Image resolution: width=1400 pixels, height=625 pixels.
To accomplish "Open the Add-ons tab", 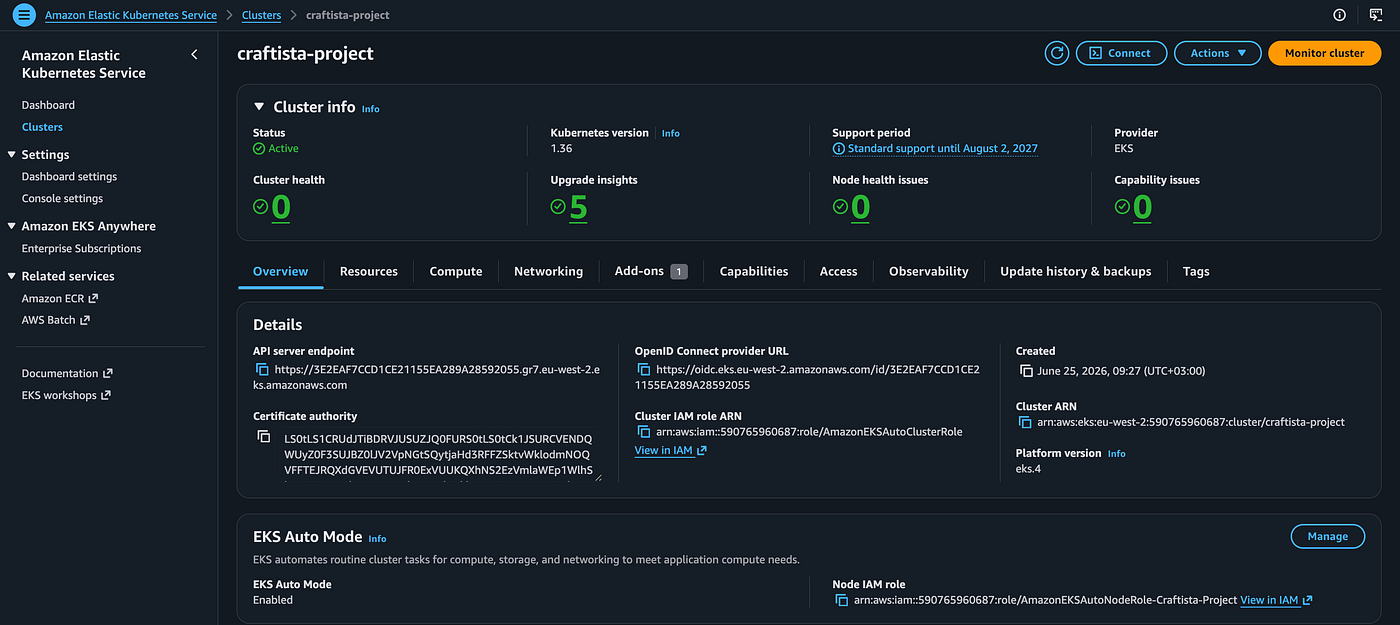I will pyautogui.click(x=650, y=271).
